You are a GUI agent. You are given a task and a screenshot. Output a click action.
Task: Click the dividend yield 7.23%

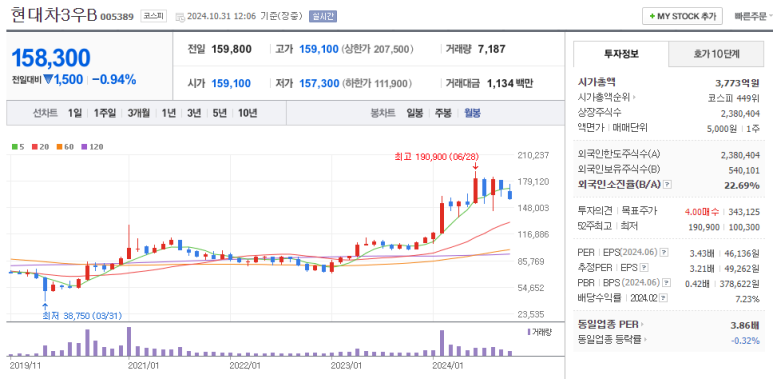click(748, 299)
